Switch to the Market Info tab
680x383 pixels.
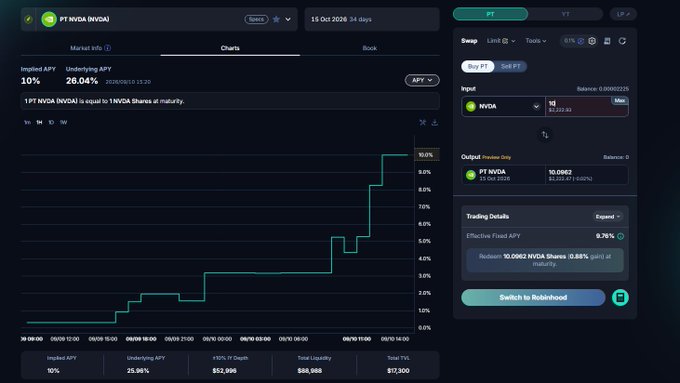click(x=90, y=48)
